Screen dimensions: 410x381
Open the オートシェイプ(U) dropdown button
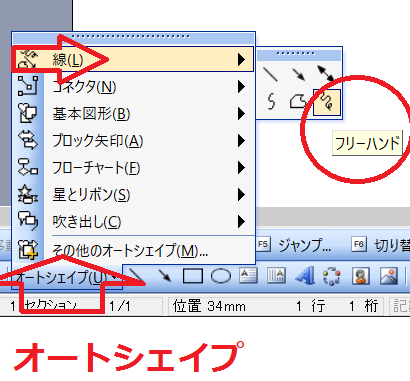tap(67, 277)
